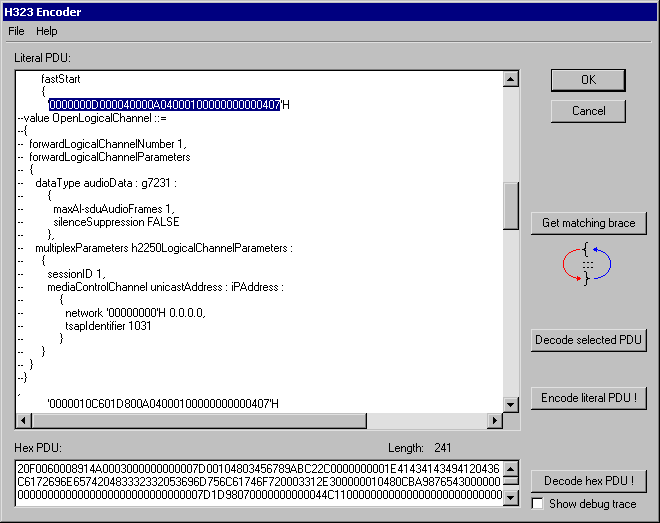Viewport: 660px width, 523px height.
Task: Click the H323 Encoder title bar
Action: coord(330,12)
